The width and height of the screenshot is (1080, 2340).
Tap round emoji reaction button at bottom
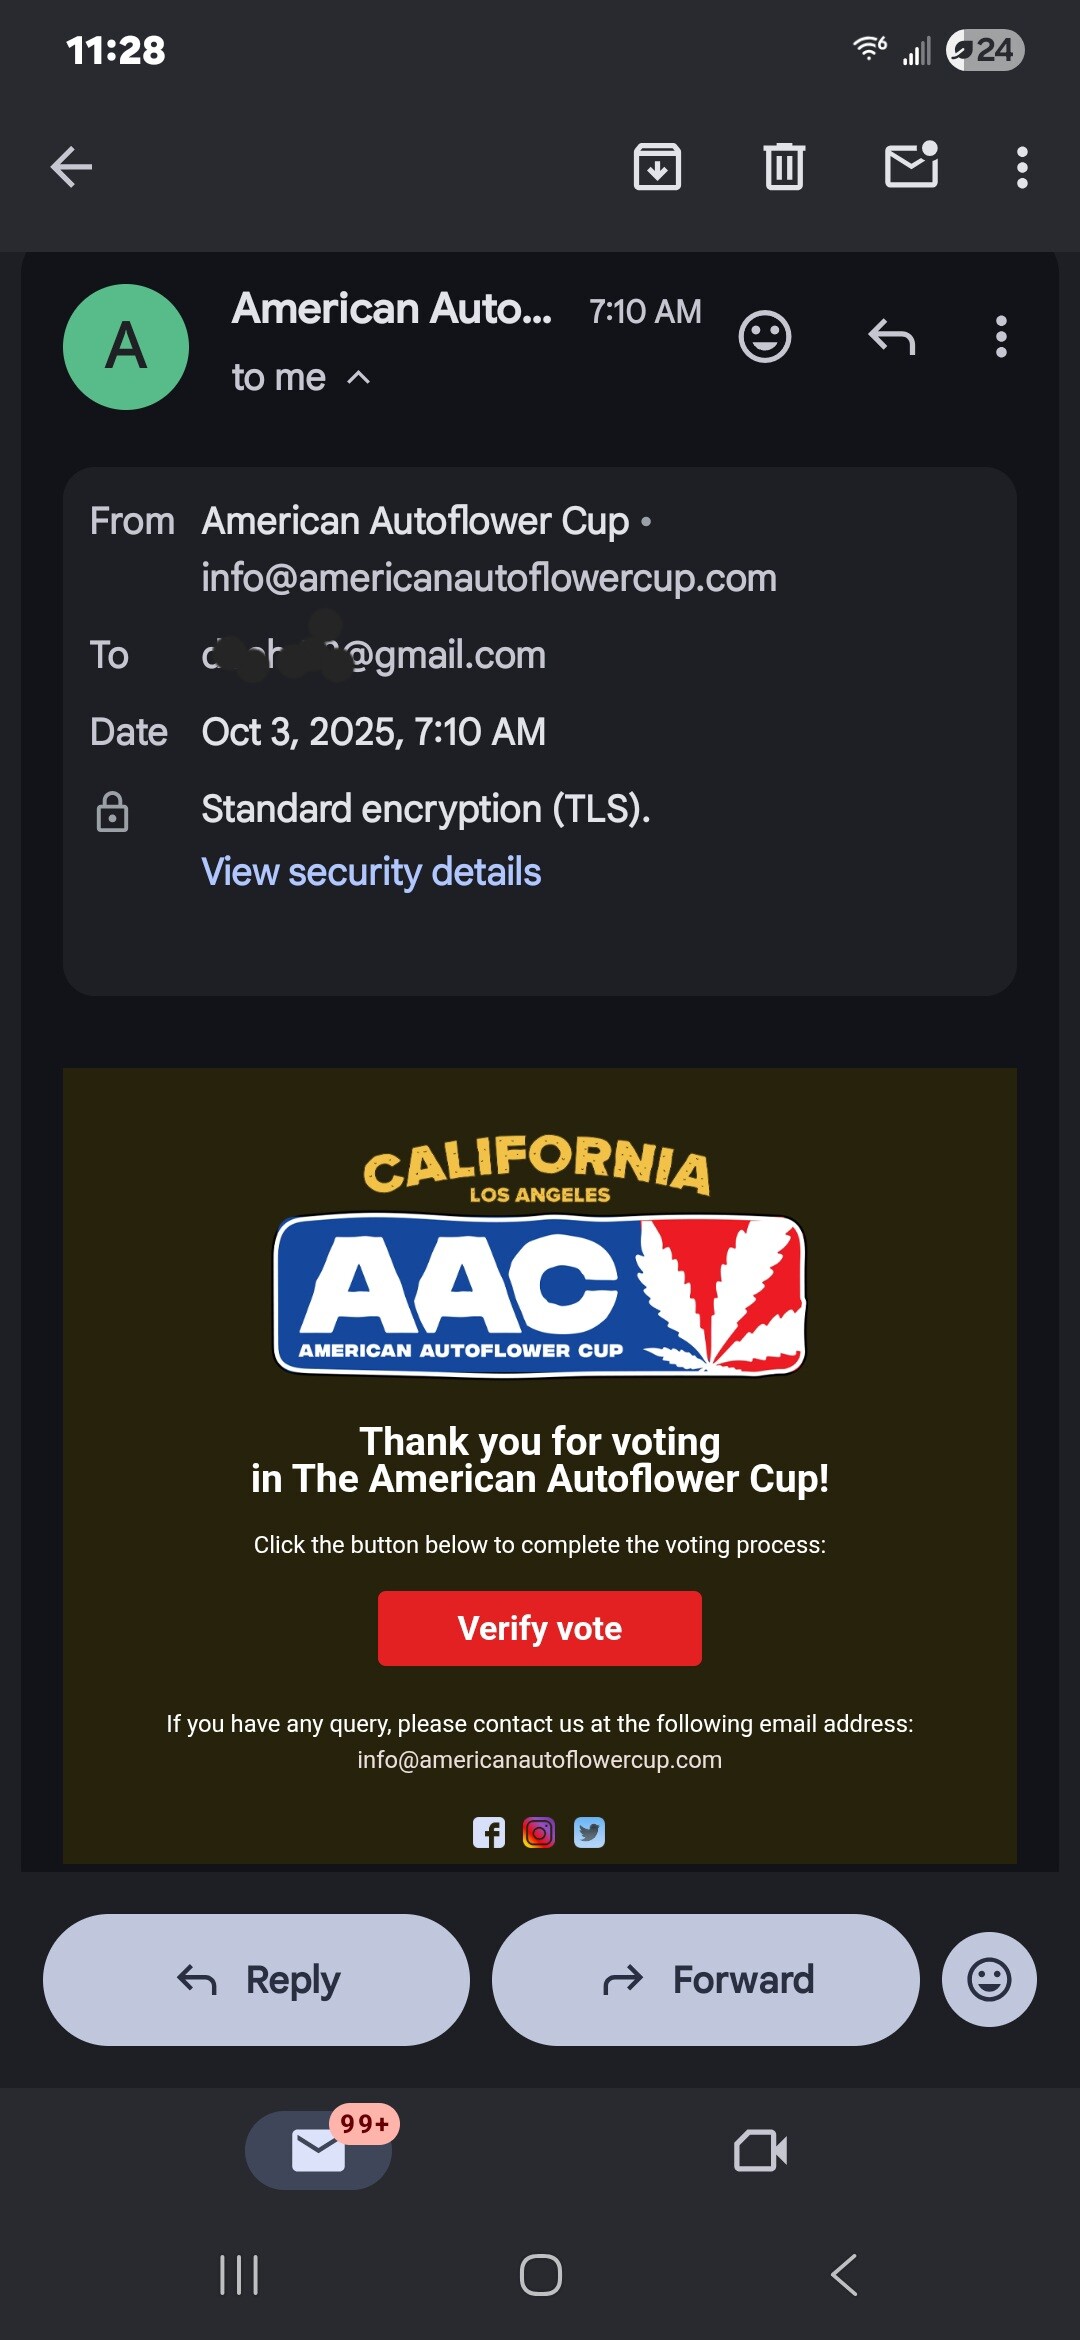(x=989, y=1980)
